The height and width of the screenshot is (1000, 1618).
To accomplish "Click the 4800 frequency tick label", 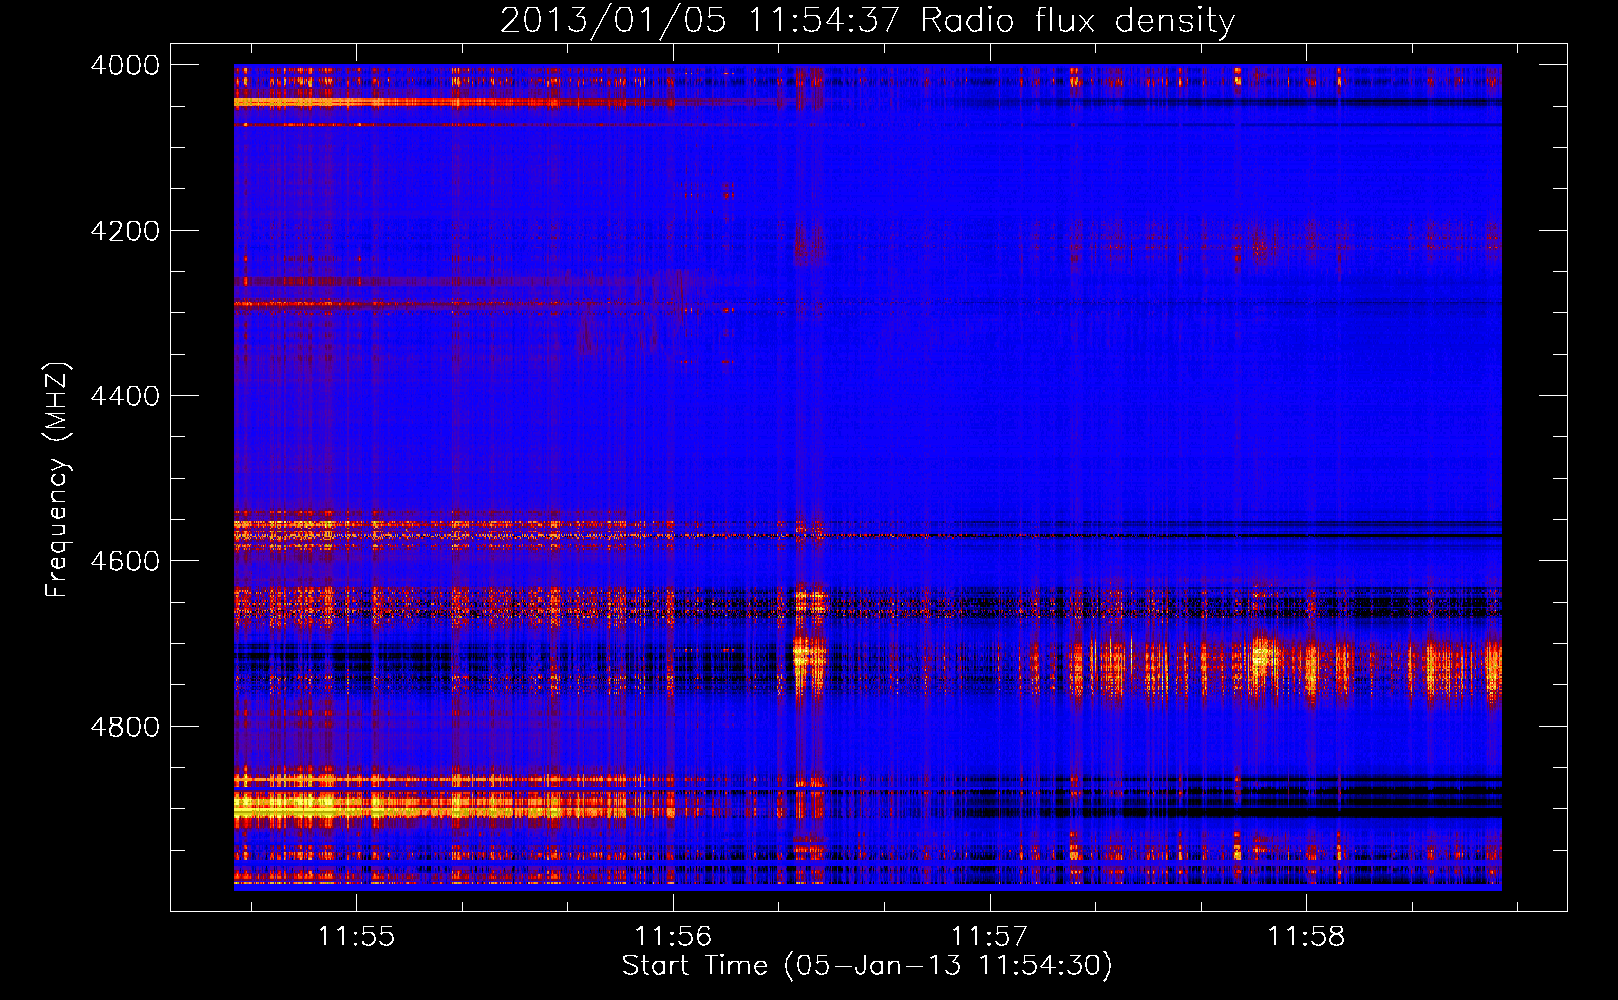I will tap(125, 727).
